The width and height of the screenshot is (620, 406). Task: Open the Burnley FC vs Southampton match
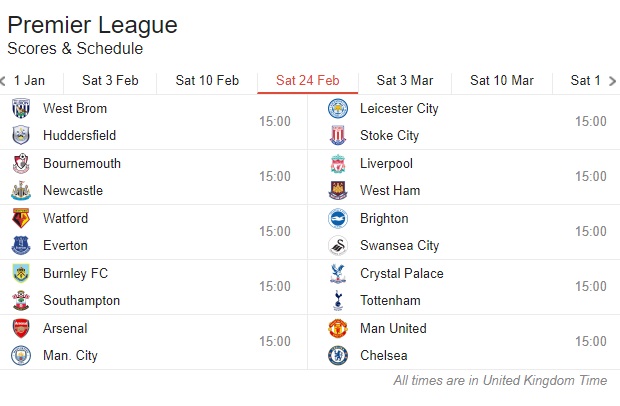pyautogui.click(x=153, y=287)
